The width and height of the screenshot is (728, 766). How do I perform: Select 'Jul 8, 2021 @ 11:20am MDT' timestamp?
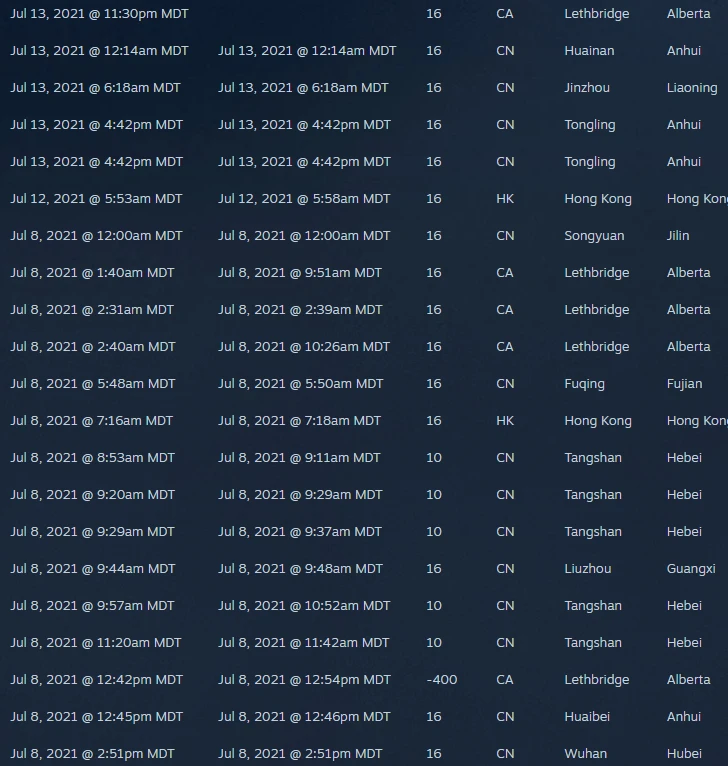[96, 643]
